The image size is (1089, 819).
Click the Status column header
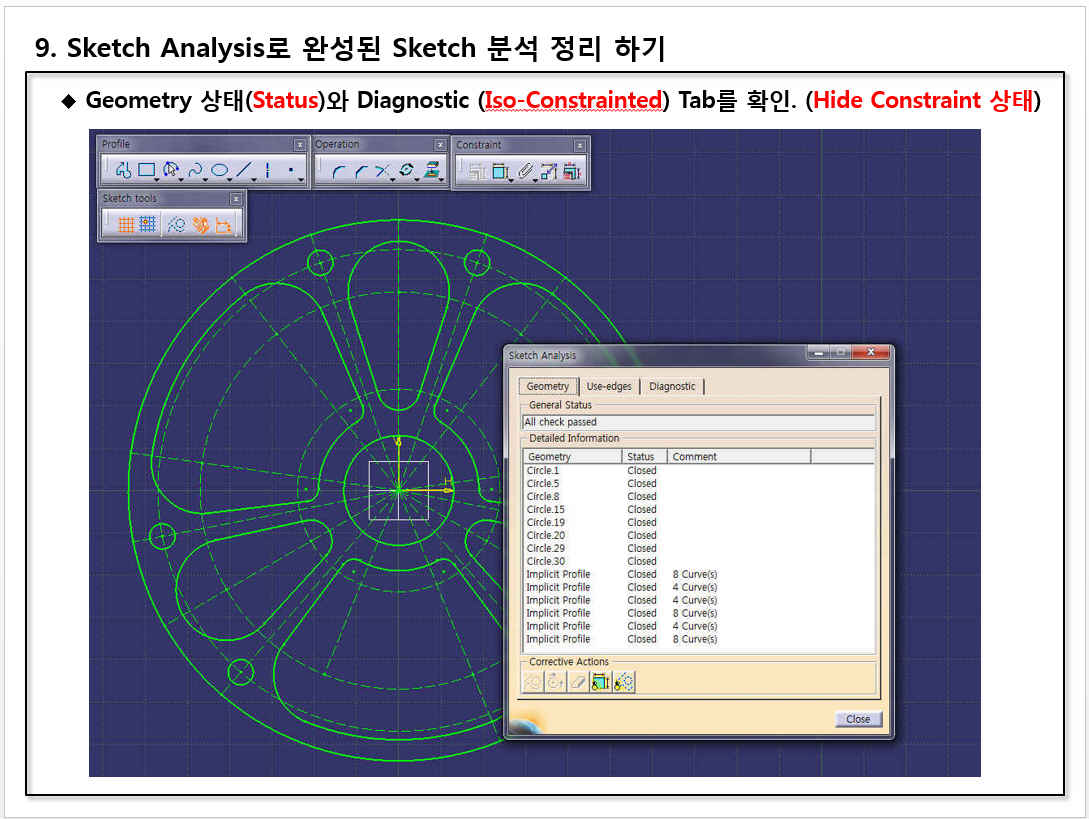(641, 456)
